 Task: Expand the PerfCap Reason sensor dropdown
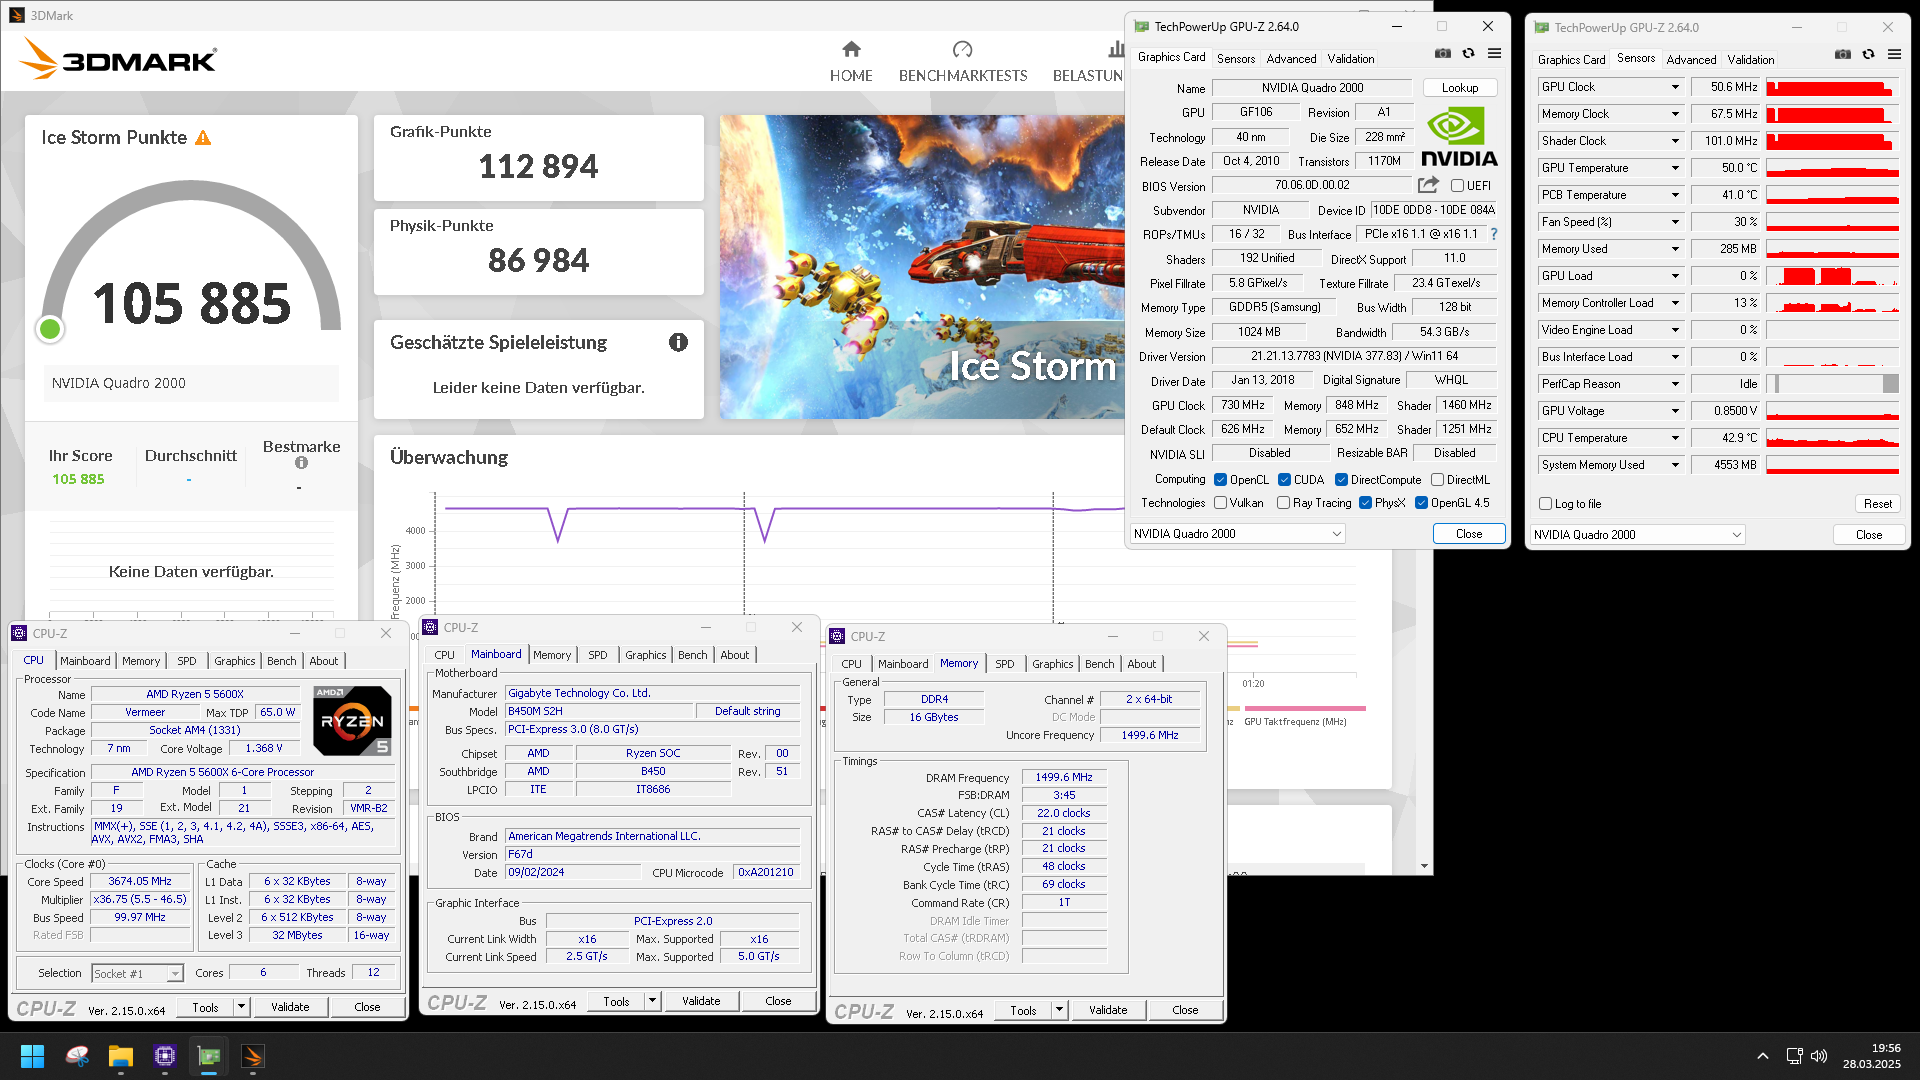[1675, 384]
